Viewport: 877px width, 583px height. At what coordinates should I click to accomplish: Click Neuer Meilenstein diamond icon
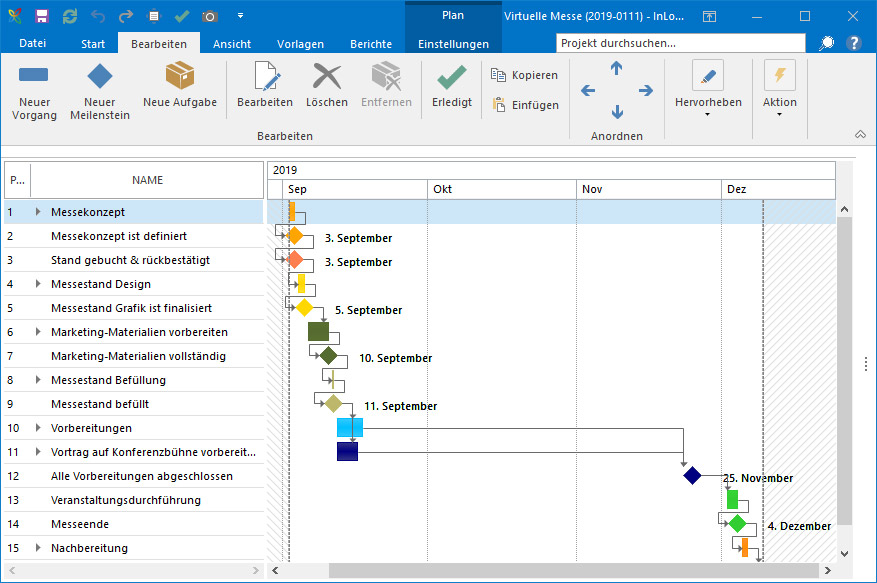click(100, 76)
